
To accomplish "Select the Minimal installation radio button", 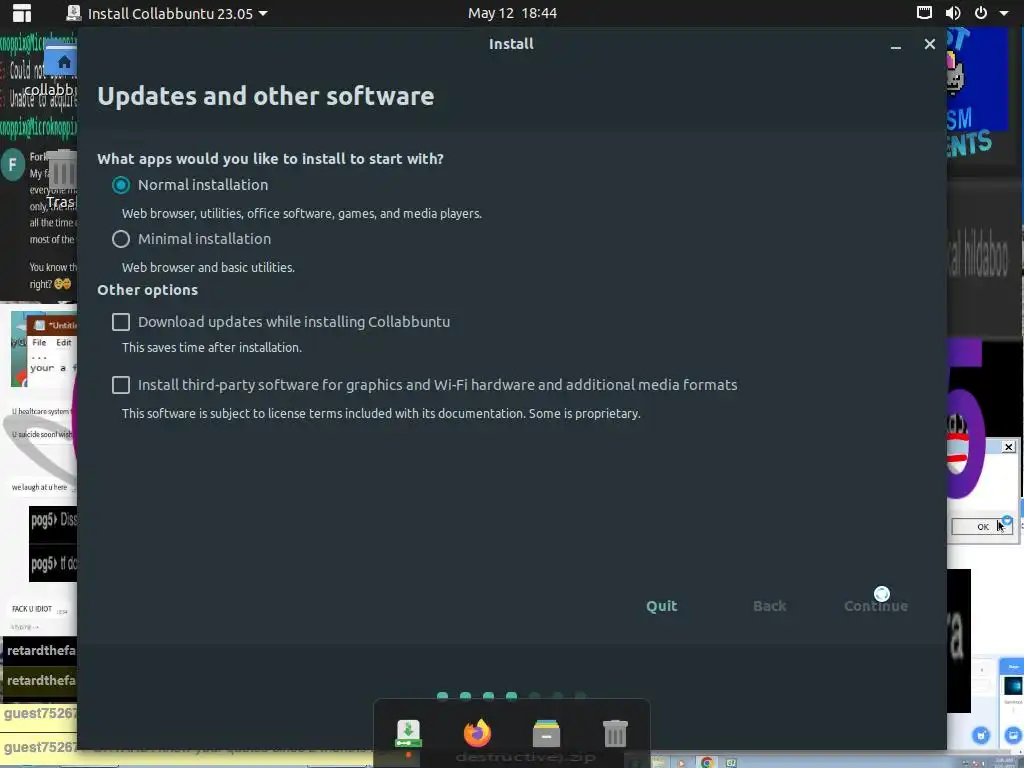I will [121, 239].
